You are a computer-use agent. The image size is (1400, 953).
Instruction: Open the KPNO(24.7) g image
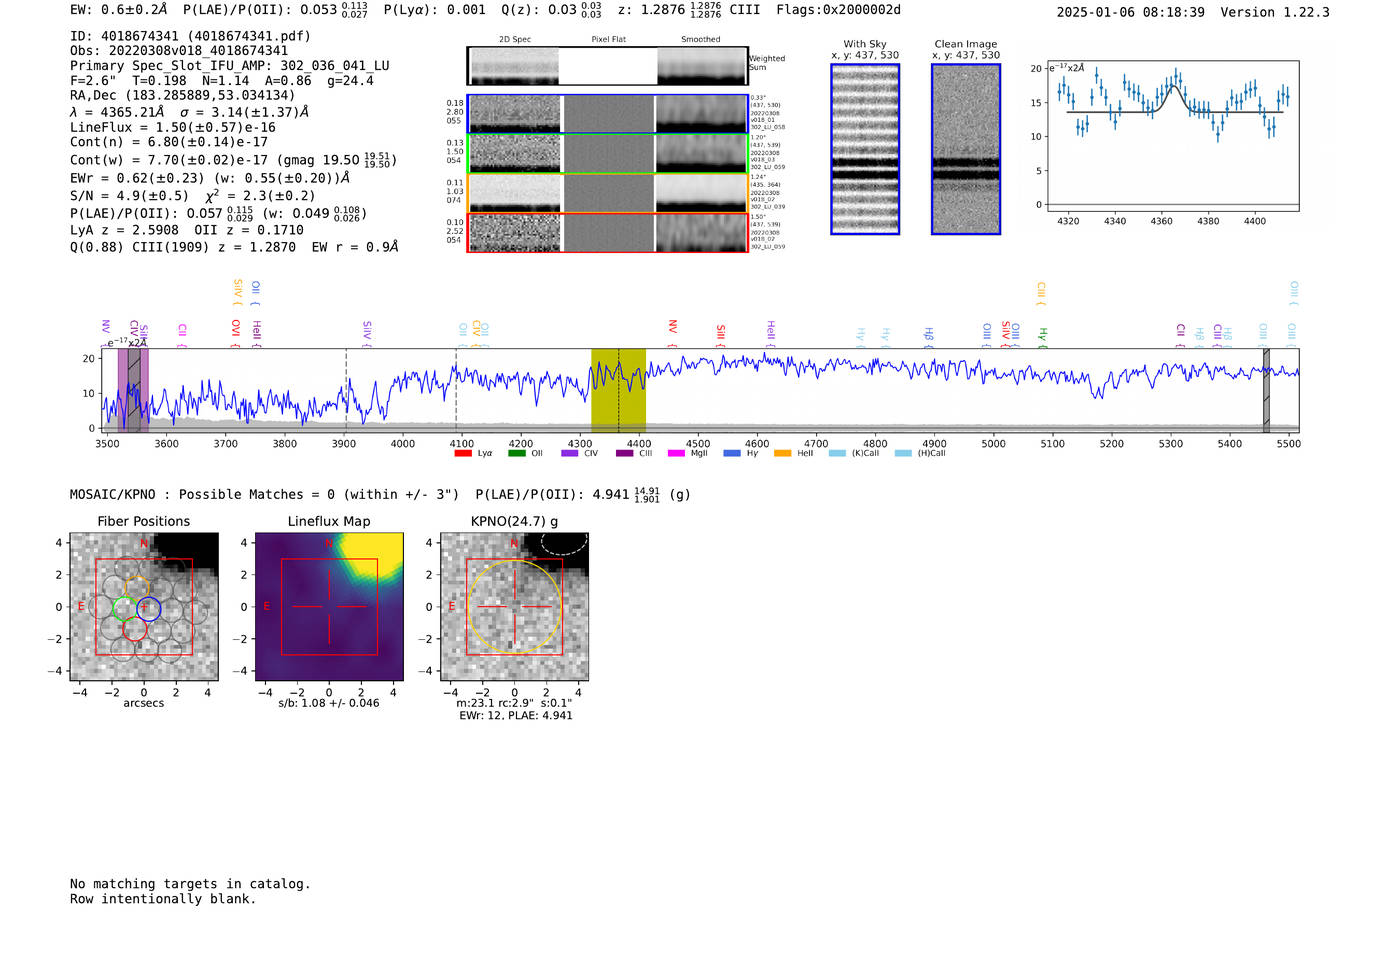514,607
